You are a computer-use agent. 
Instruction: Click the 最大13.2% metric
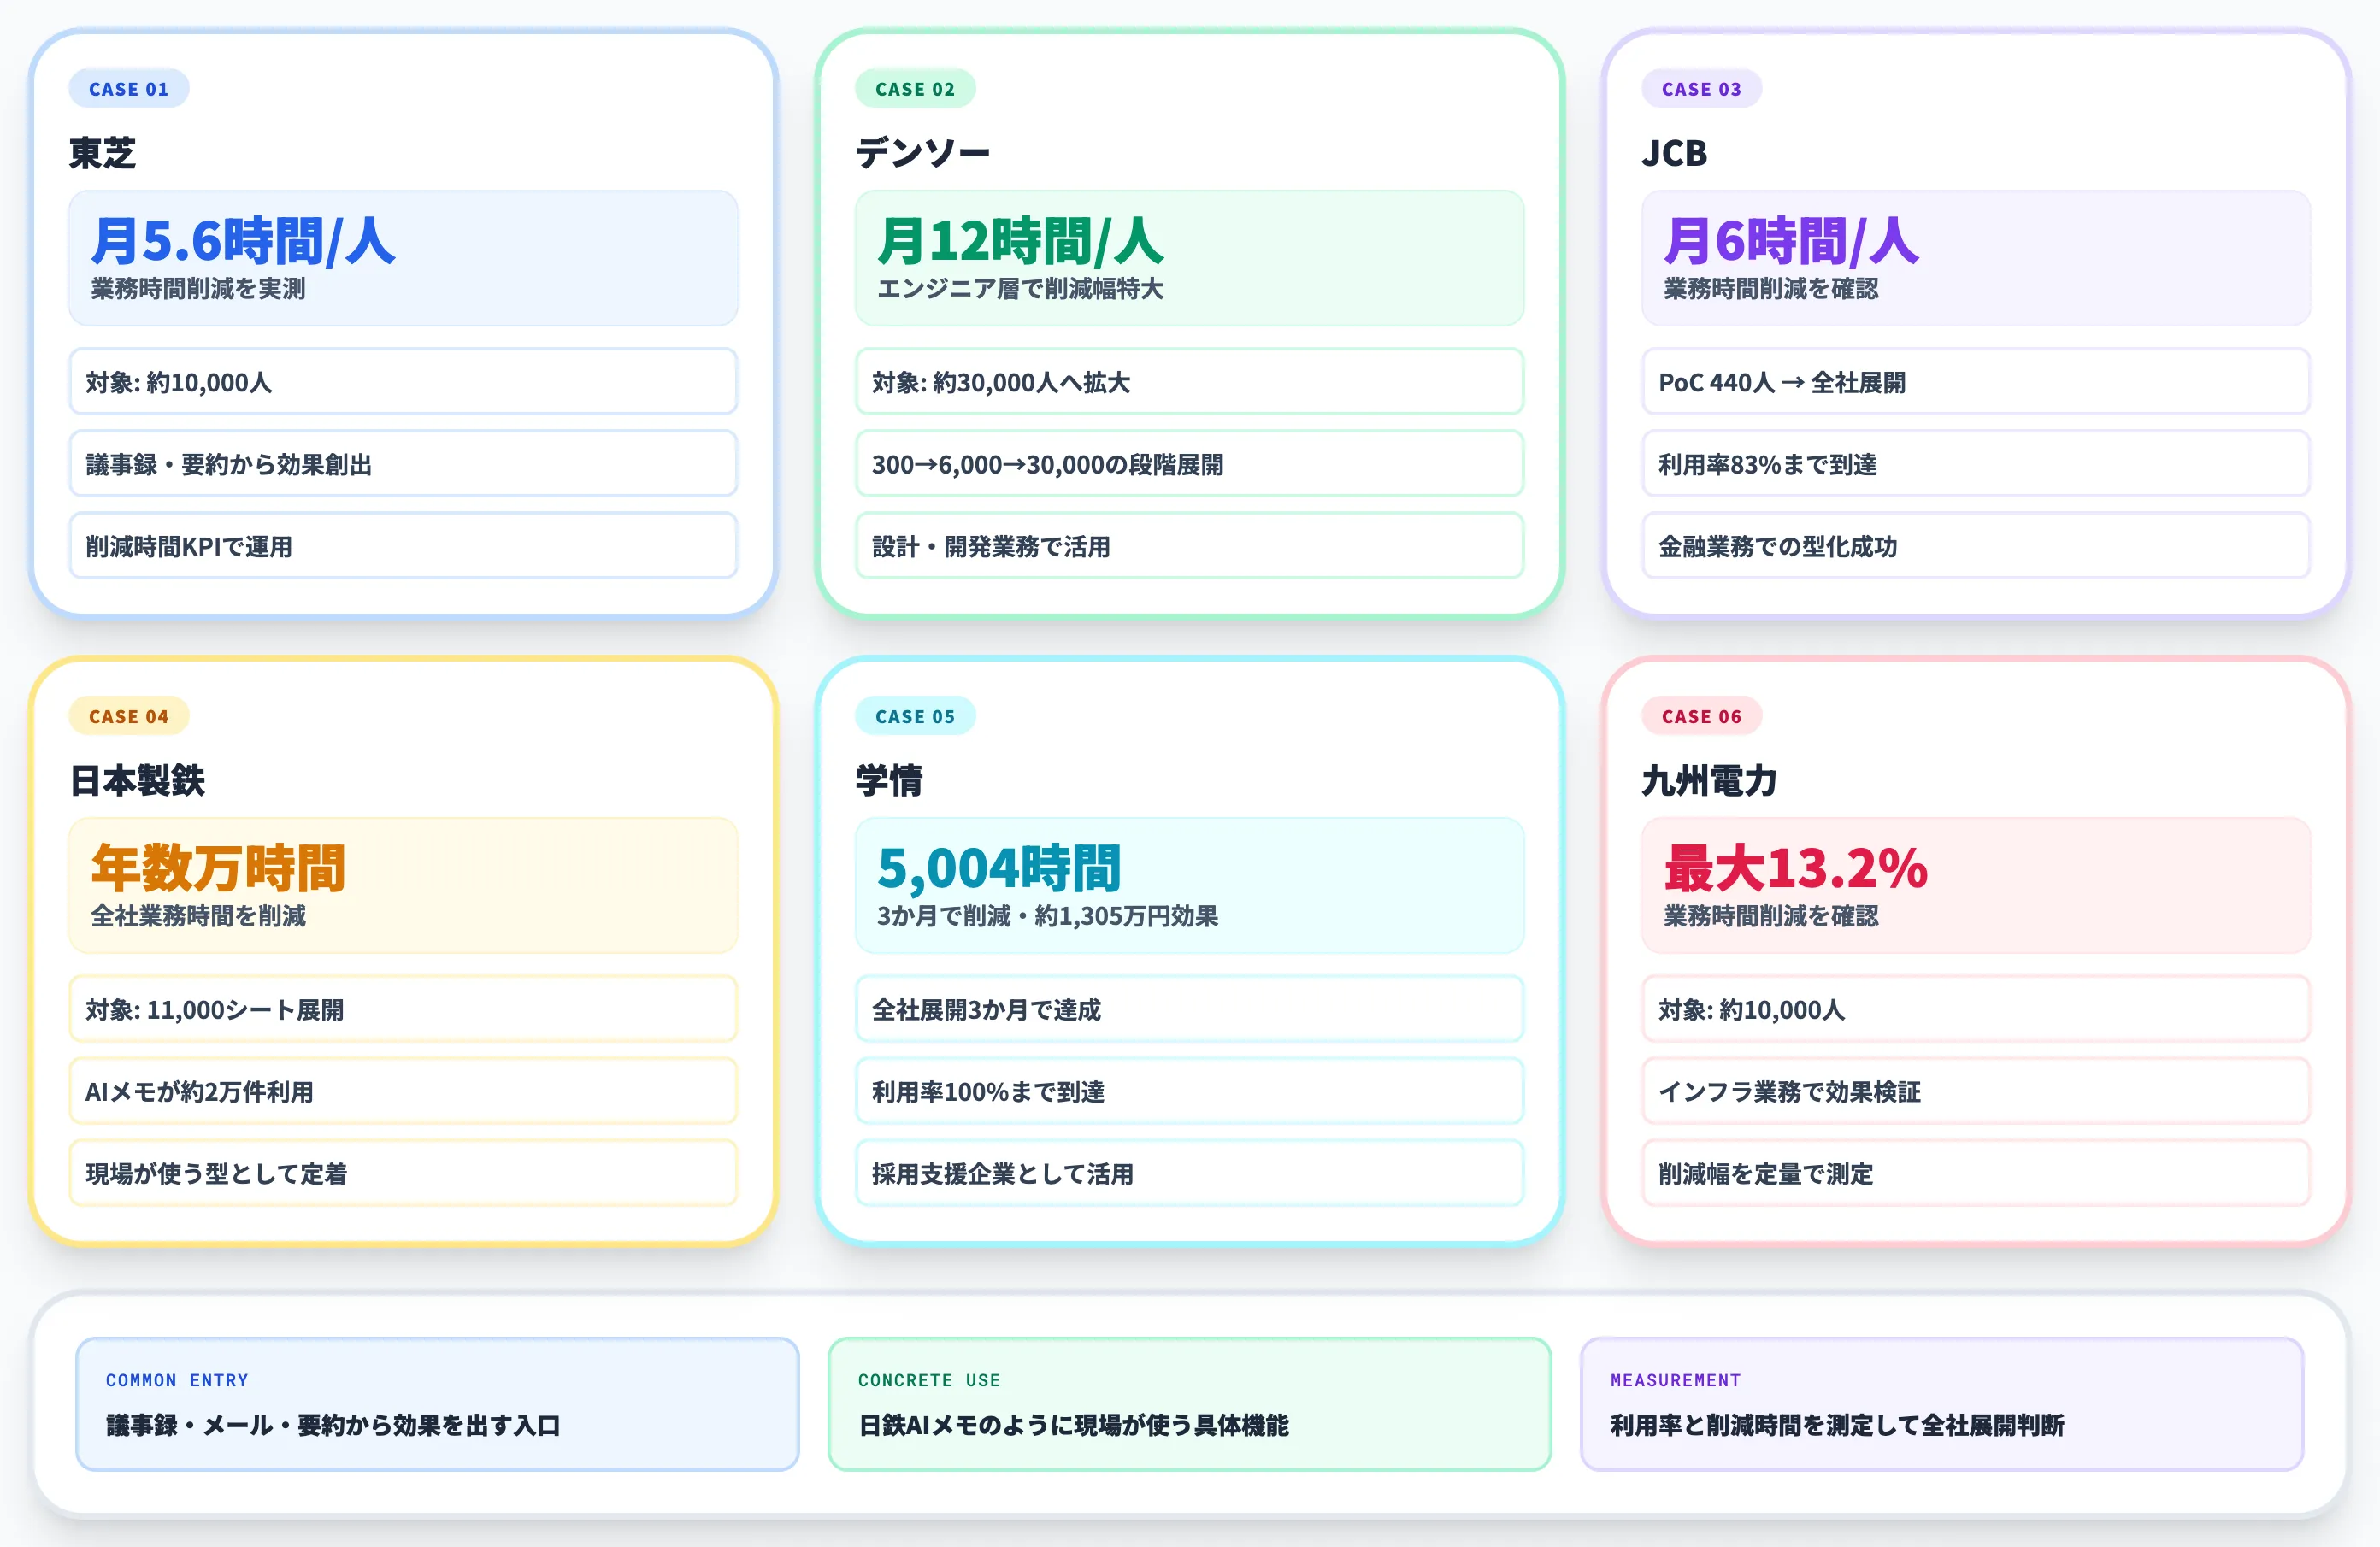coord(1796,868)
